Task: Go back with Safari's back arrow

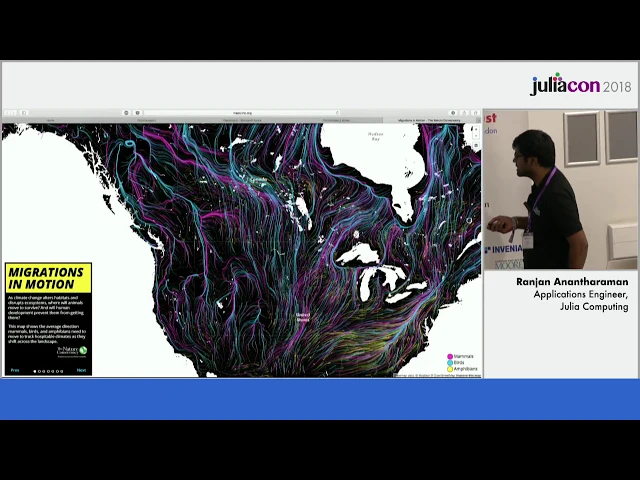Action: pyautogui.click(x=8, y=113)
